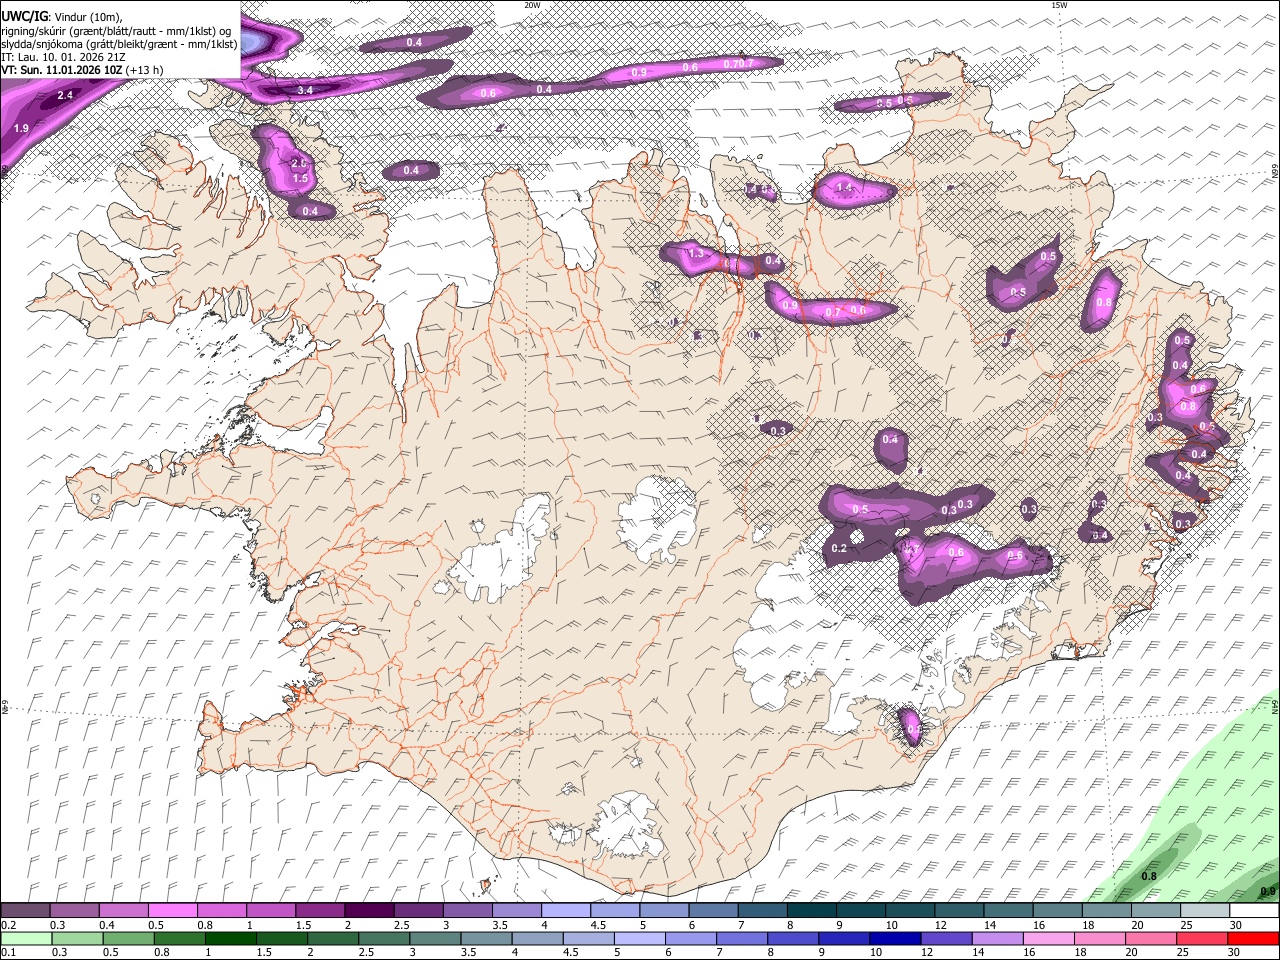The width and height of the screenshot is (1280, 960).
Task: Click the bold "UWC/IG" title text
Action: click(24, 16)
